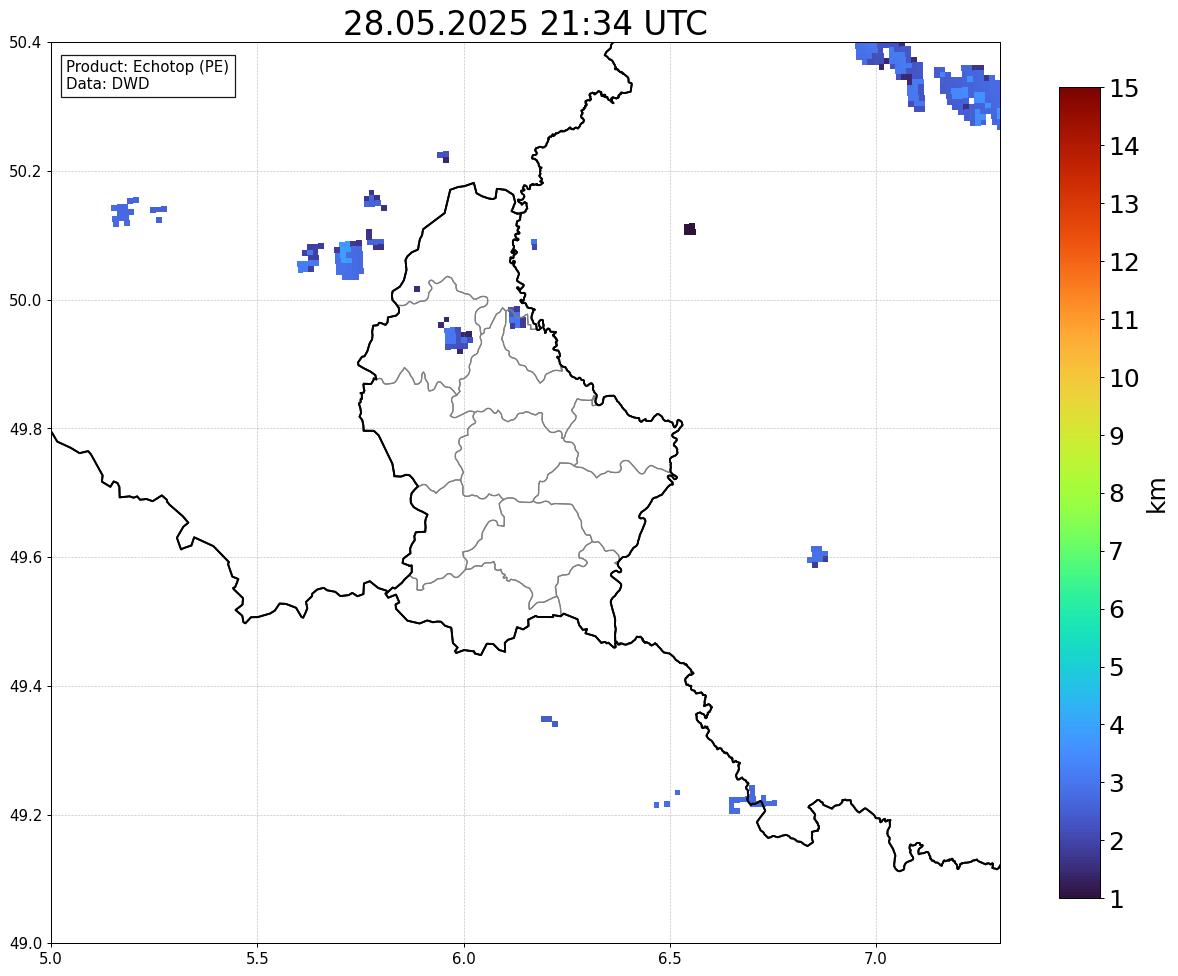This screenshot has height=976, width=1178.
Task: Click colorbar tick value 2
Action: pos(1117,841)
